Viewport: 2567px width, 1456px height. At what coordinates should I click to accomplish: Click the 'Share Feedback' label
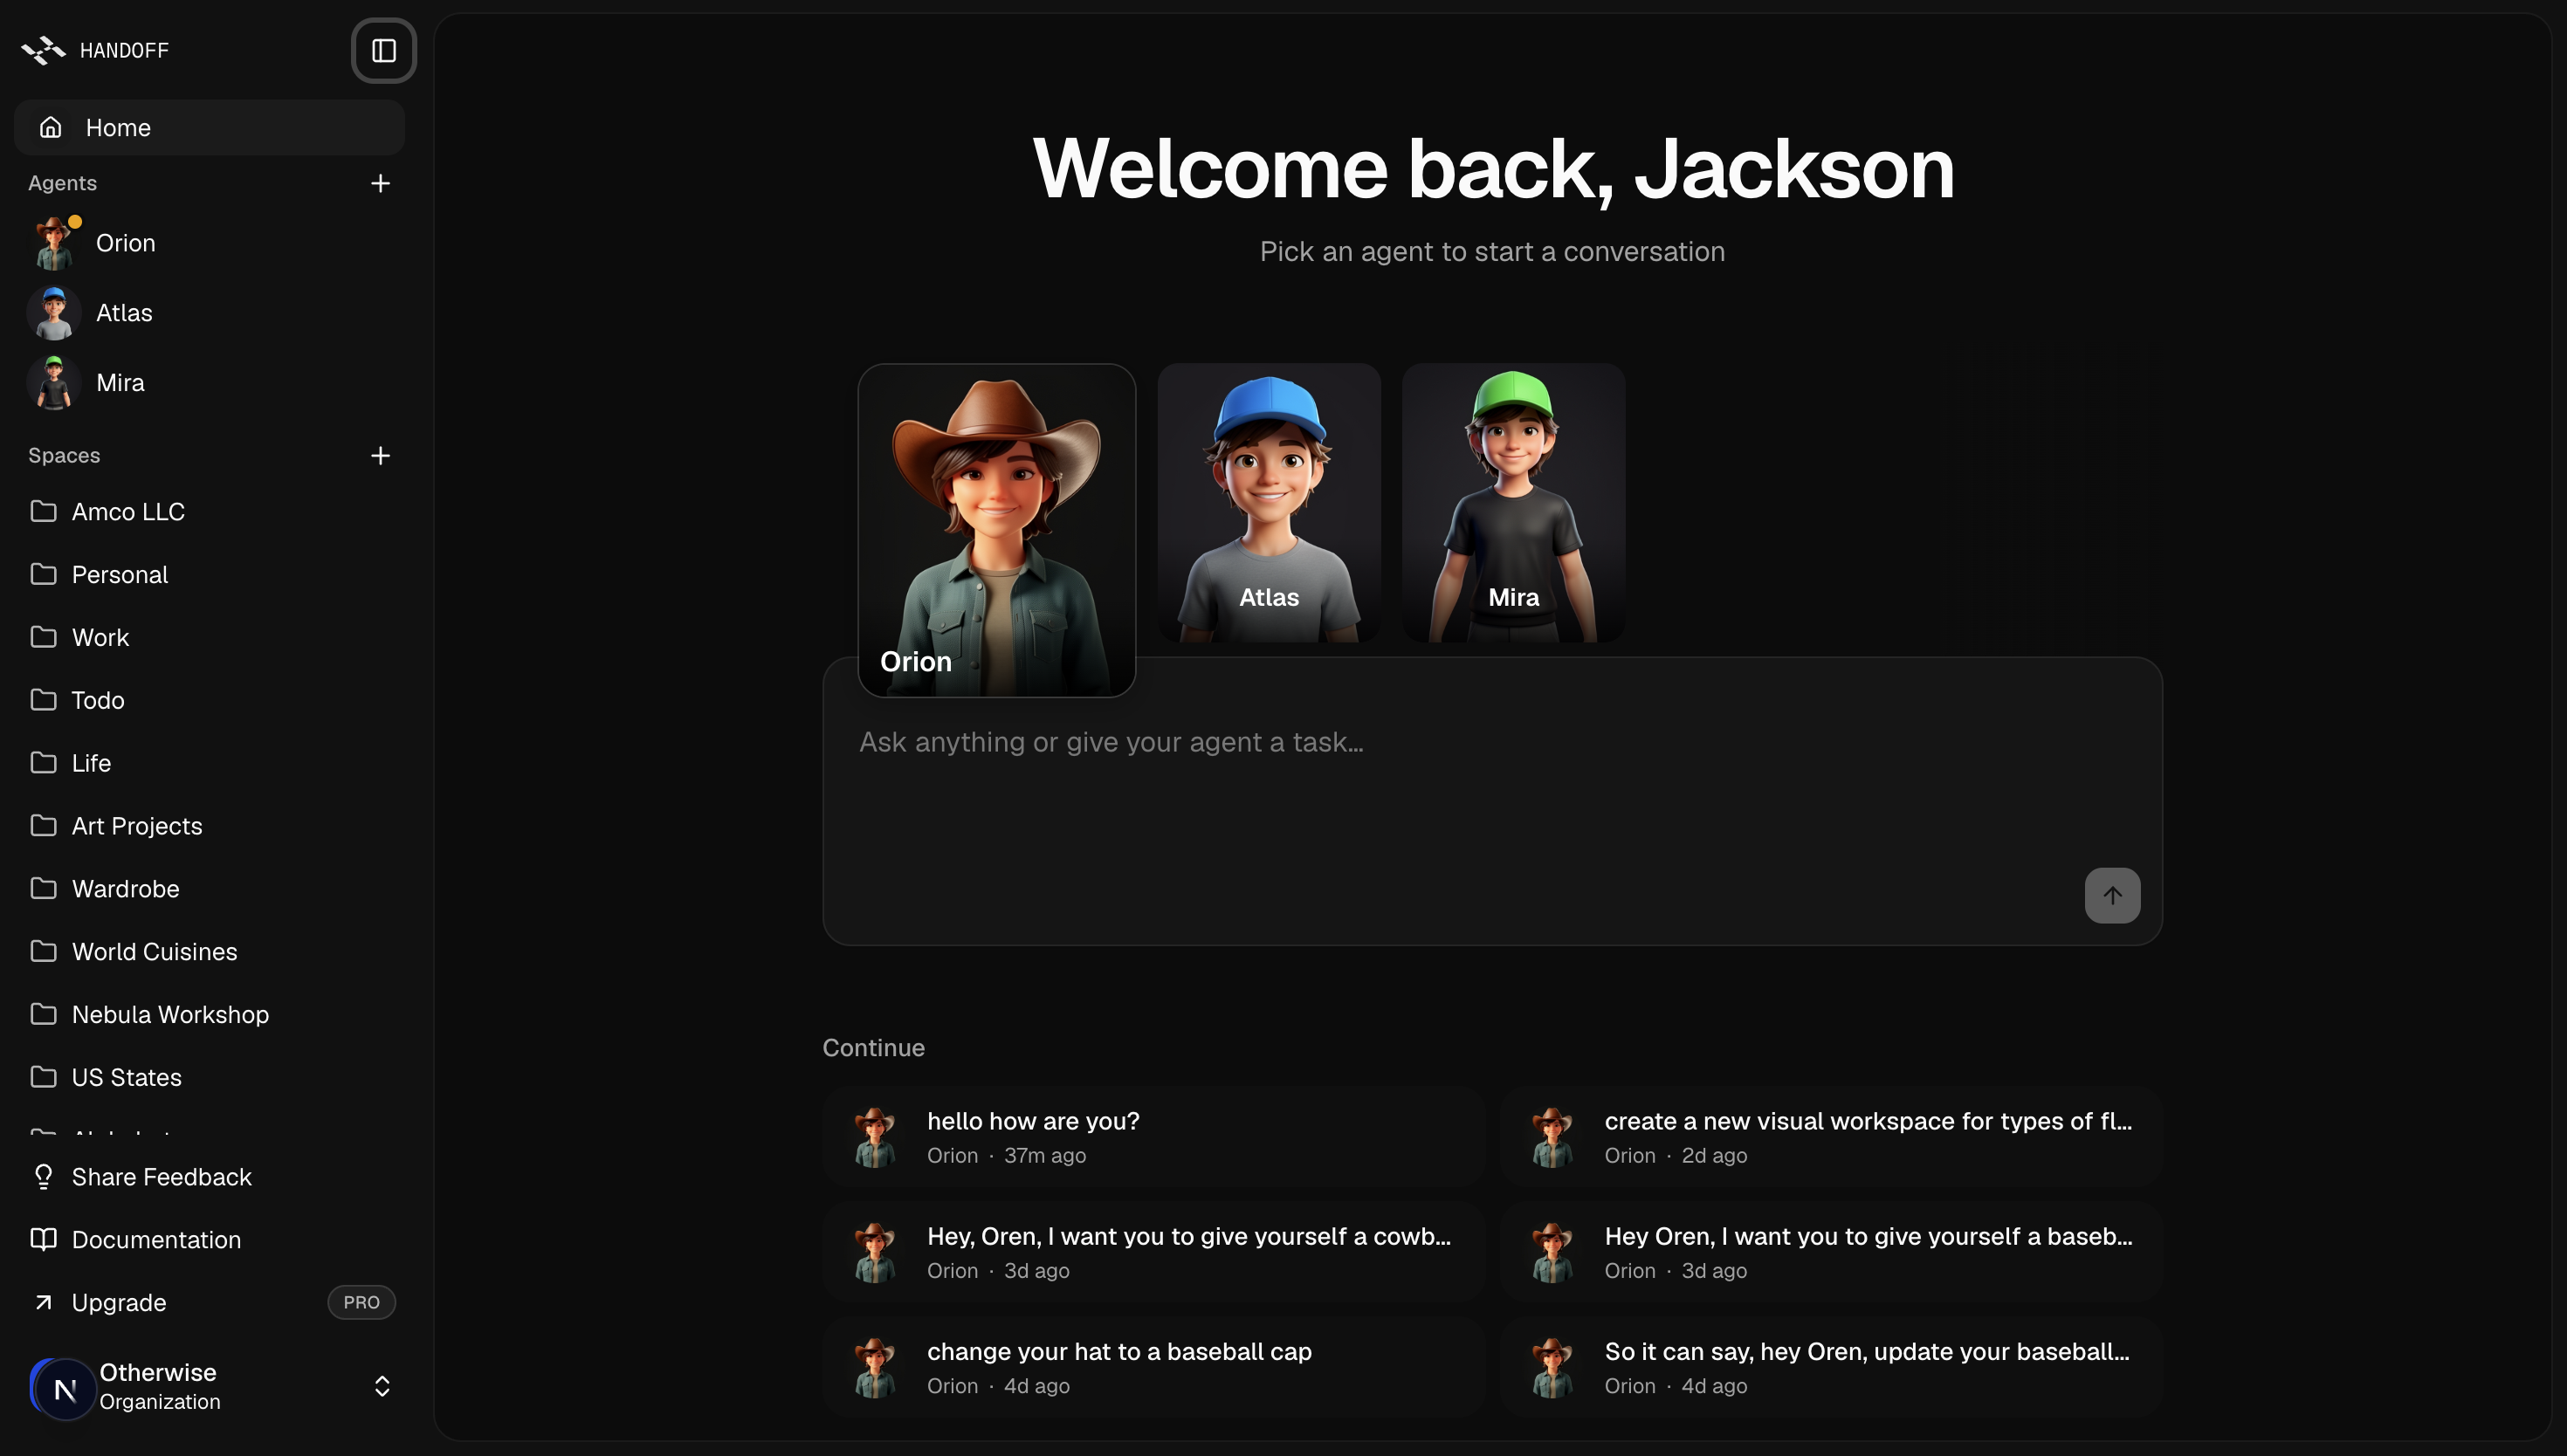tap(162, 1177)
